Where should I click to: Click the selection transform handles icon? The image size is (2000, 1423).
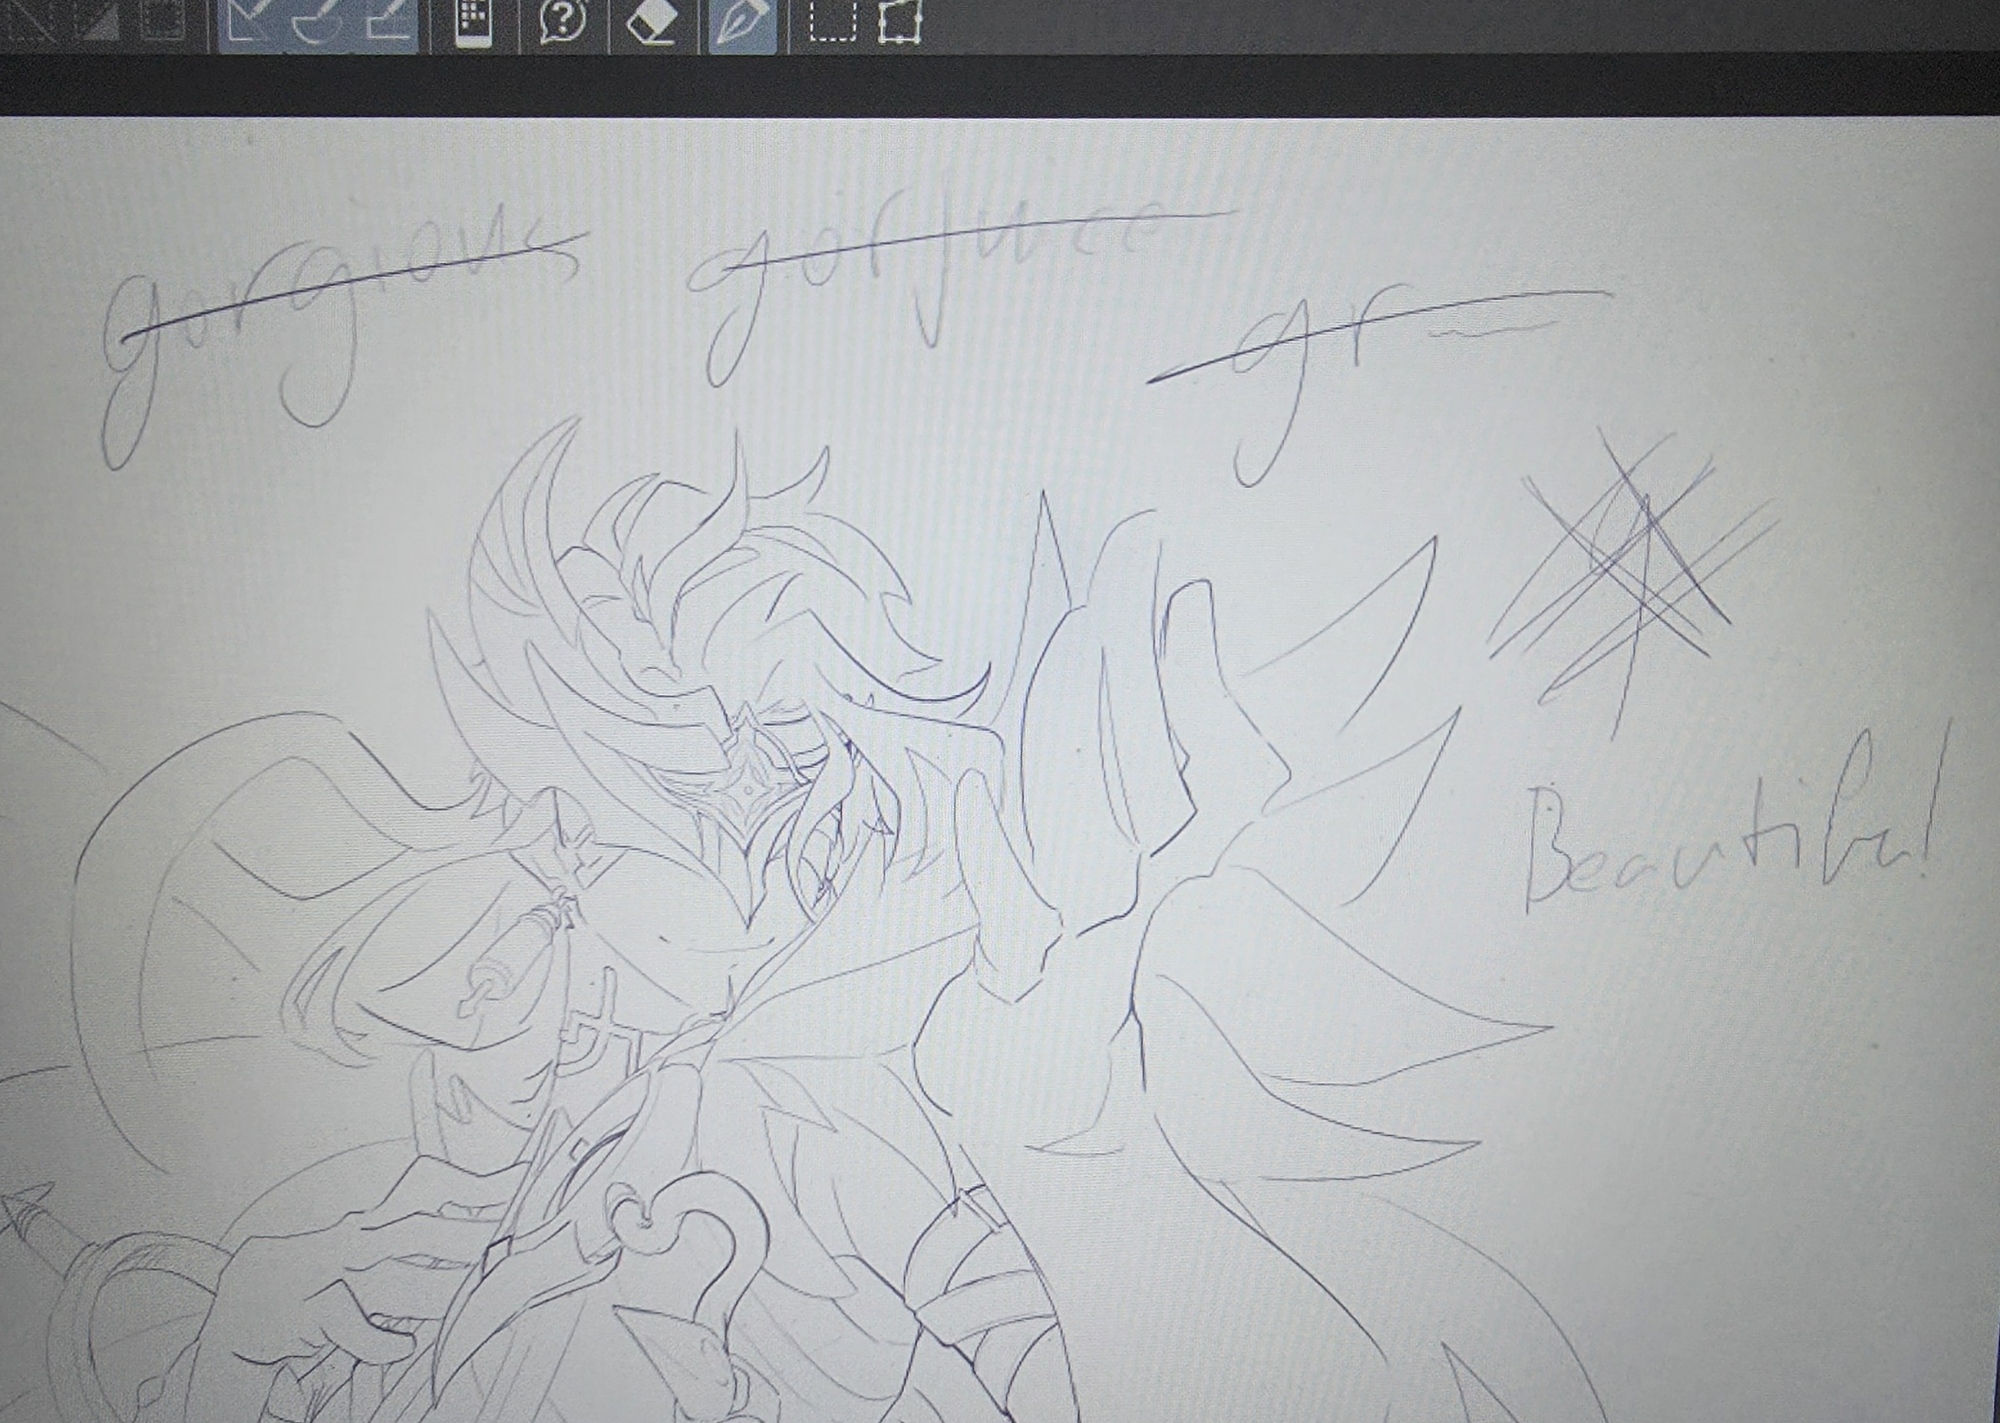(898, 21)
